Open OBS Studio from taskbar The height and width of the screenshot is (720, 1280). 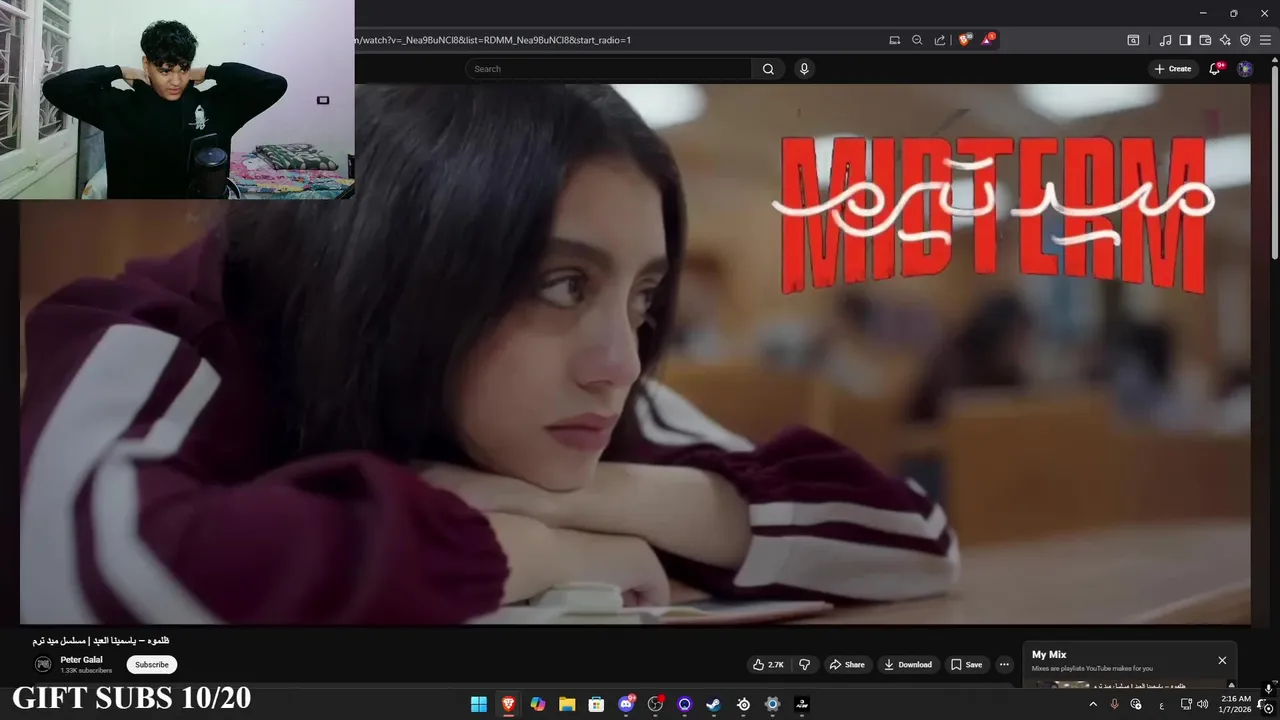click(x=655, y=704)
